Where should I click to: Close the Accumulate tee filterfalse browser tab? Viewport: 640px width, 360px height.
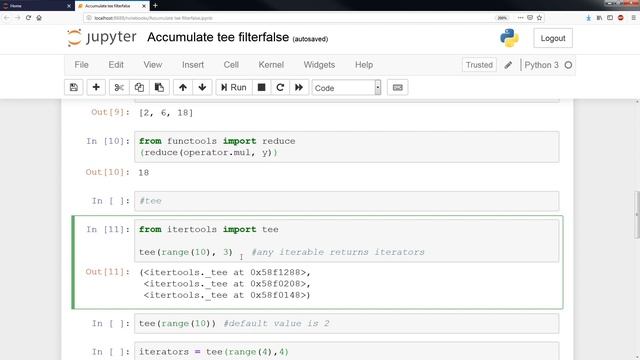(x=144, y=6)
